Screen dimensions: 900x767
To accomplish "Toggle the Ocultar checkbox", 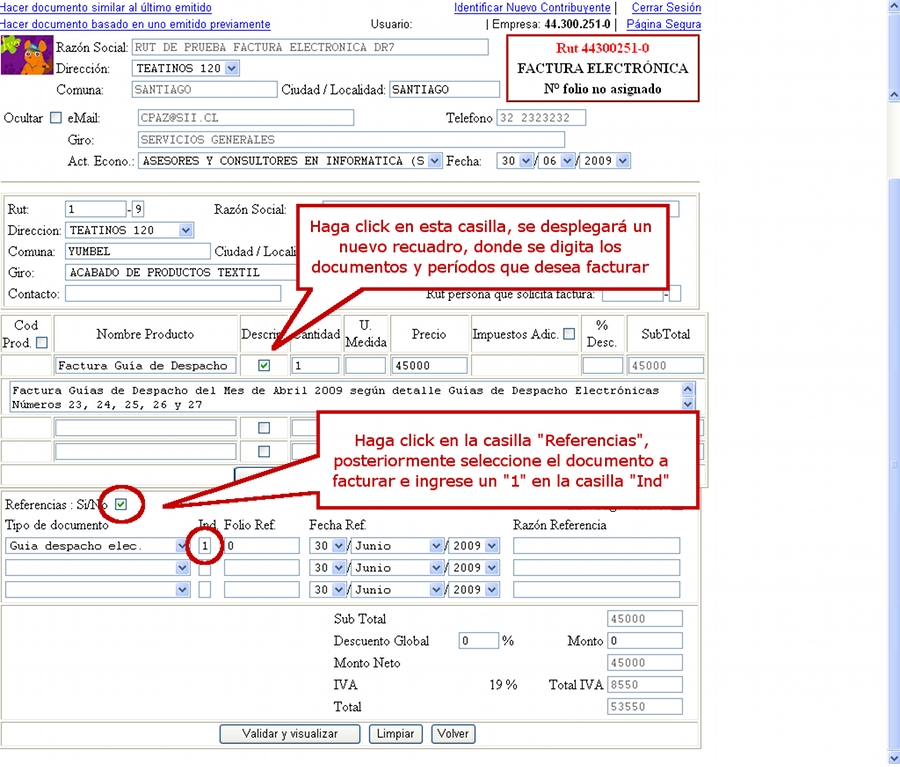I will click(56, 118).
